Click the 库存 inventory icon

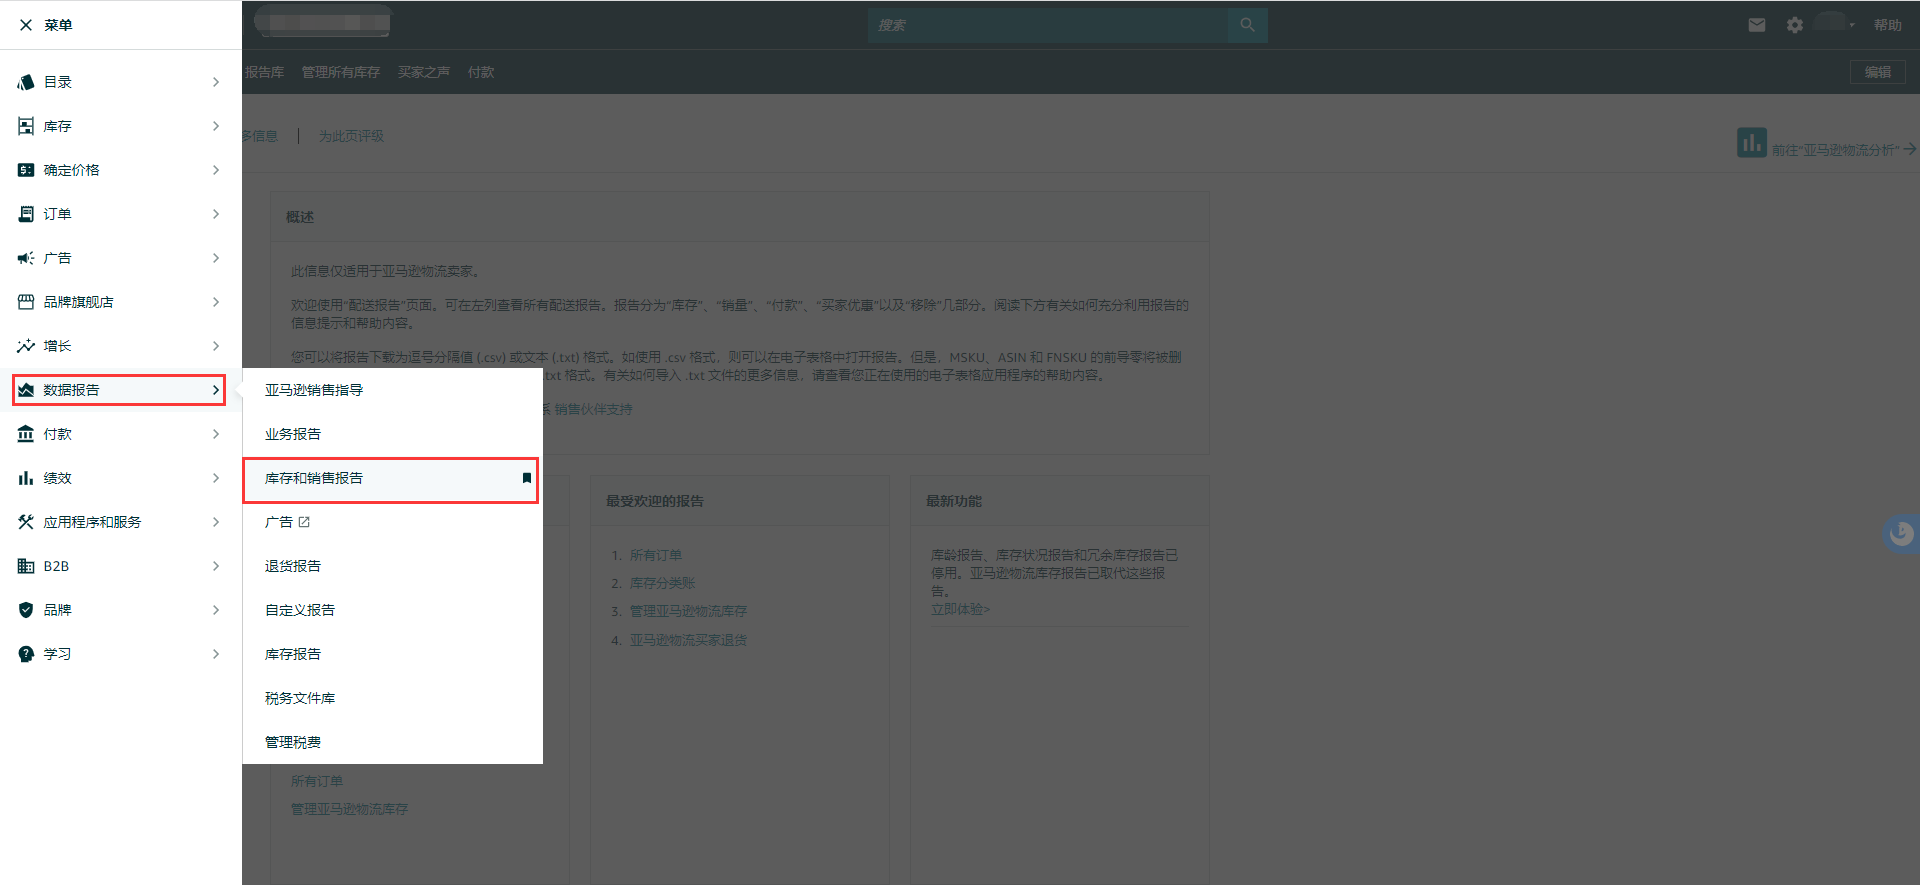[26, 126]
